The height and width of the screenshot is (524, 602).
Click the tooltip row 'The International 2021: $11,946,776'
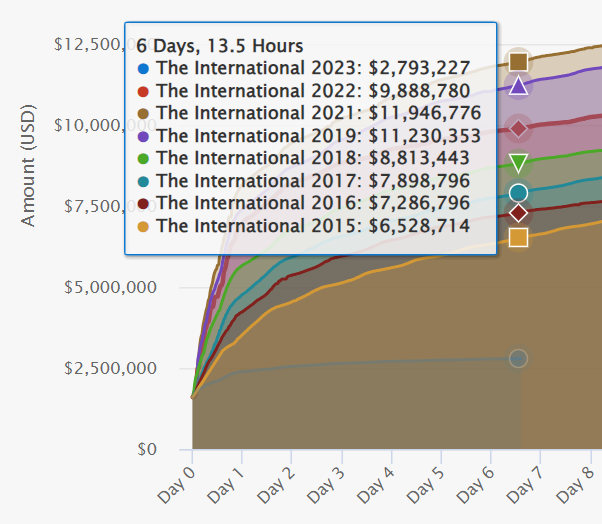(x=309, y=113)
